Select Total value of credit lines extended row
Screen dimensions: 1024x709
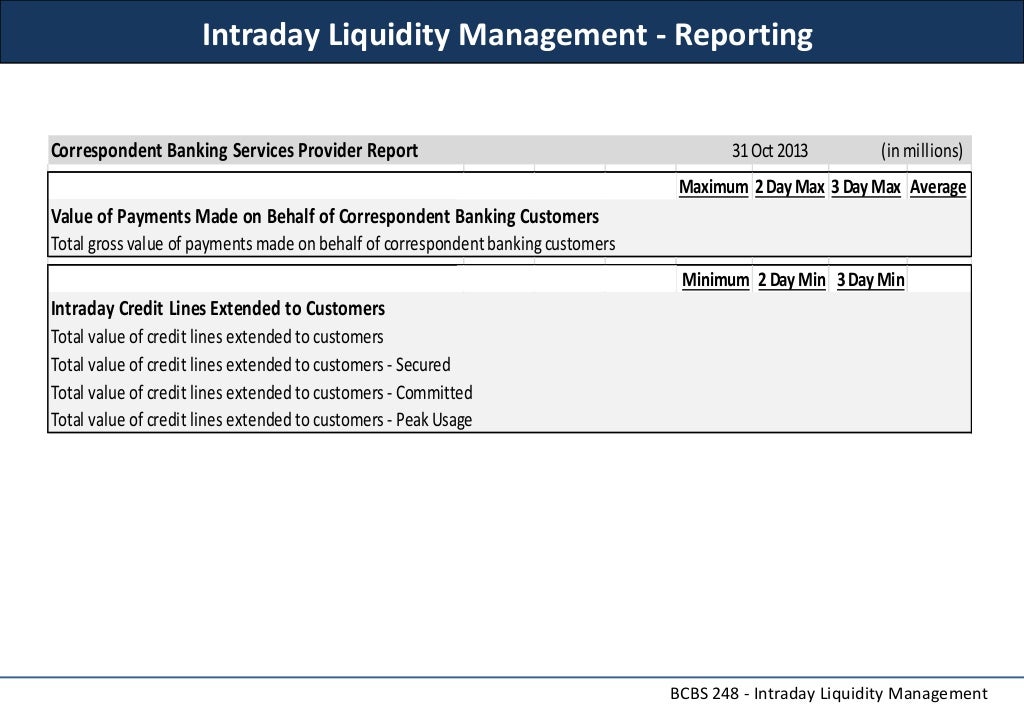tap(509, 337)
